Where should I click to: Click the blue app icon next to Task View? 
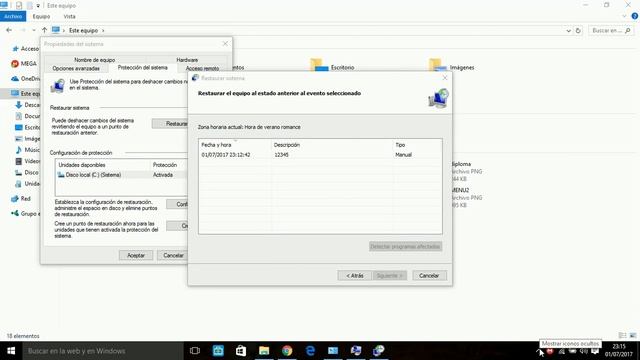(218, 351)
